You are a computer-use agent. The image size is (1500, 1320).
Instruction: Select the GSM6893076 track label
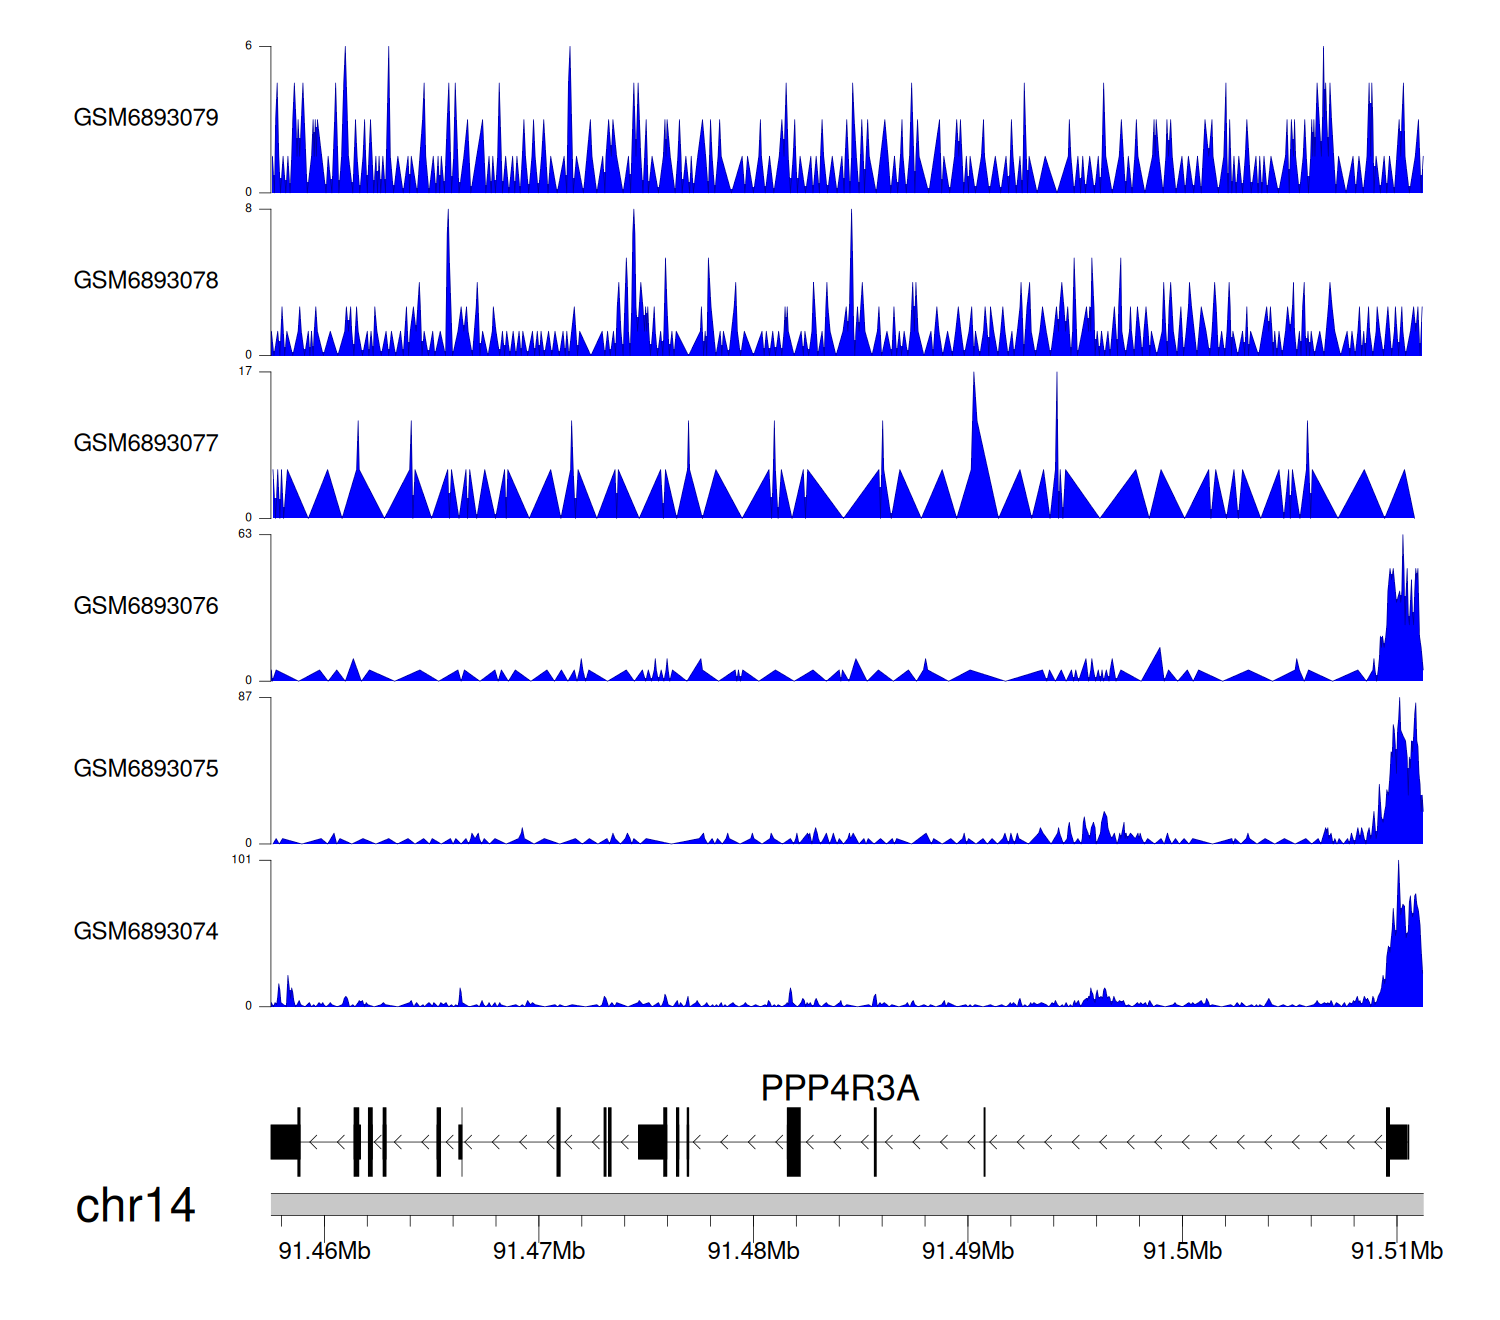(x=146, y=606)
